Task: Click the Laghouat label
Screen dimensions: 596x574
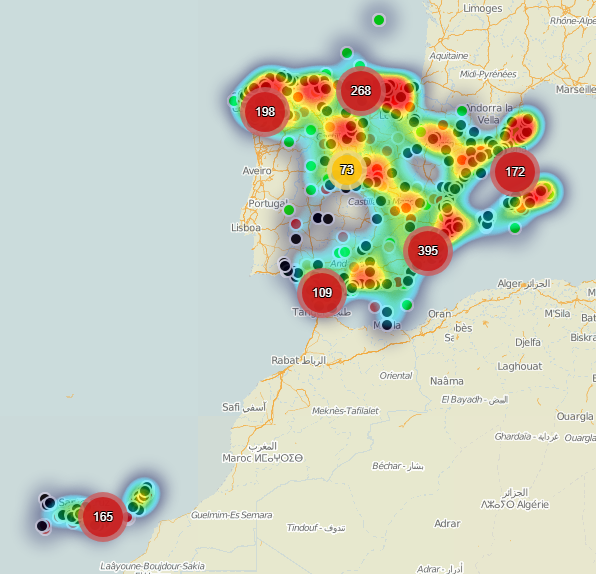Action: pyautogui.click(x=520, y=366)
